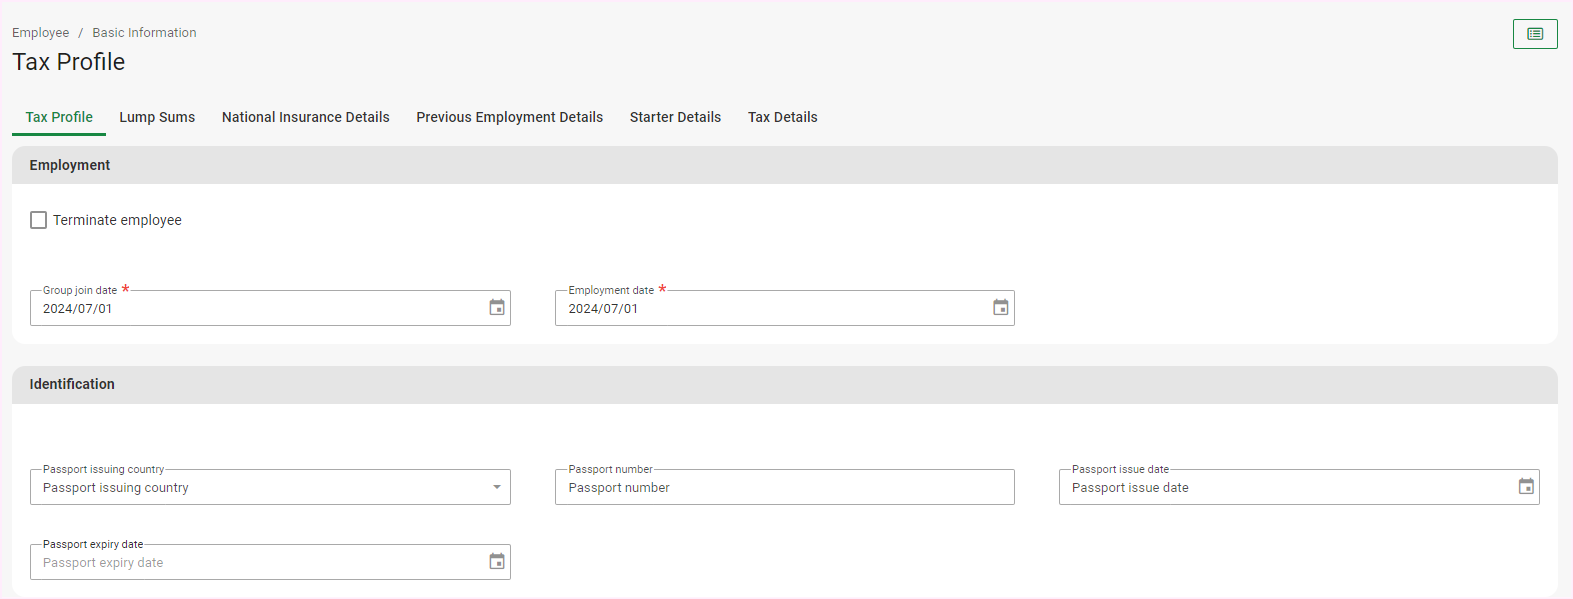Select the Tax Profile tab
This screenshot has height=599, width=1573.
(x=59, y=117)
